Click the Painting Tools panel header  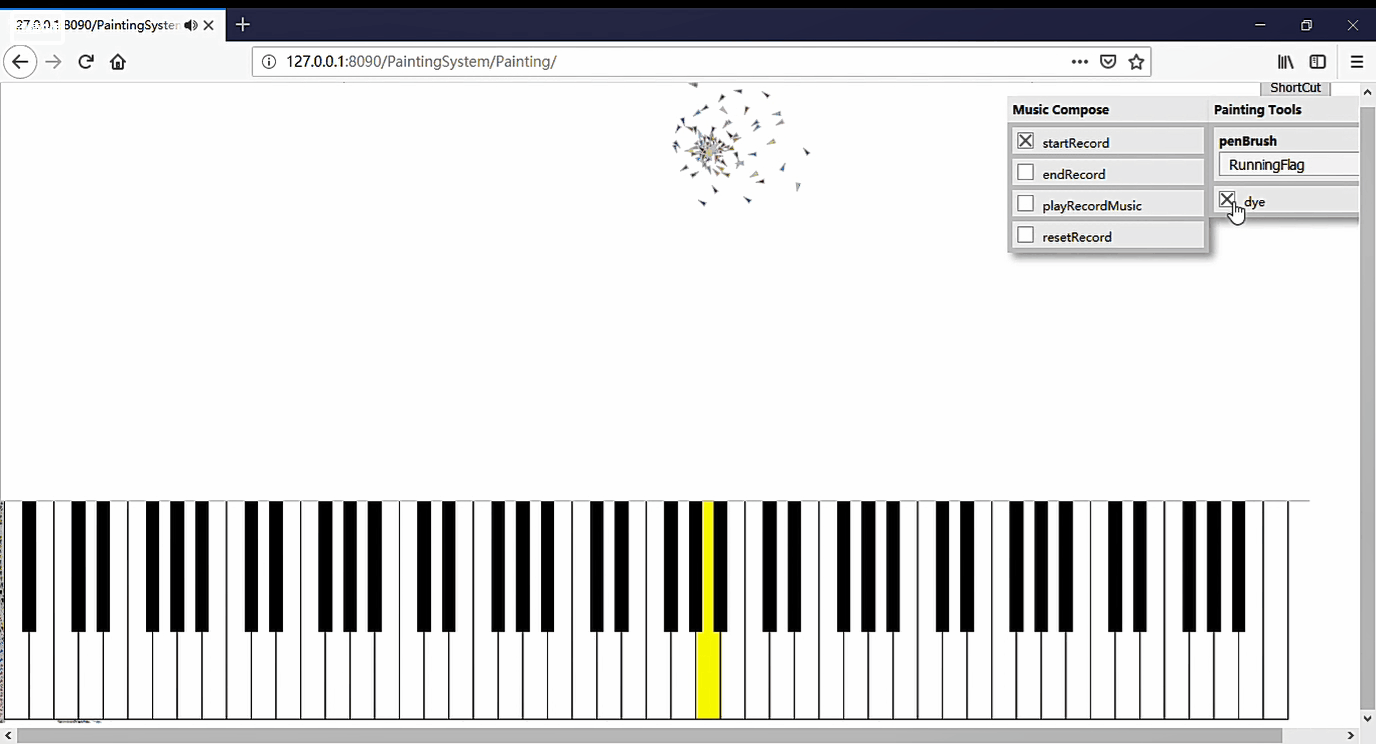click(x=1285, y=110)
